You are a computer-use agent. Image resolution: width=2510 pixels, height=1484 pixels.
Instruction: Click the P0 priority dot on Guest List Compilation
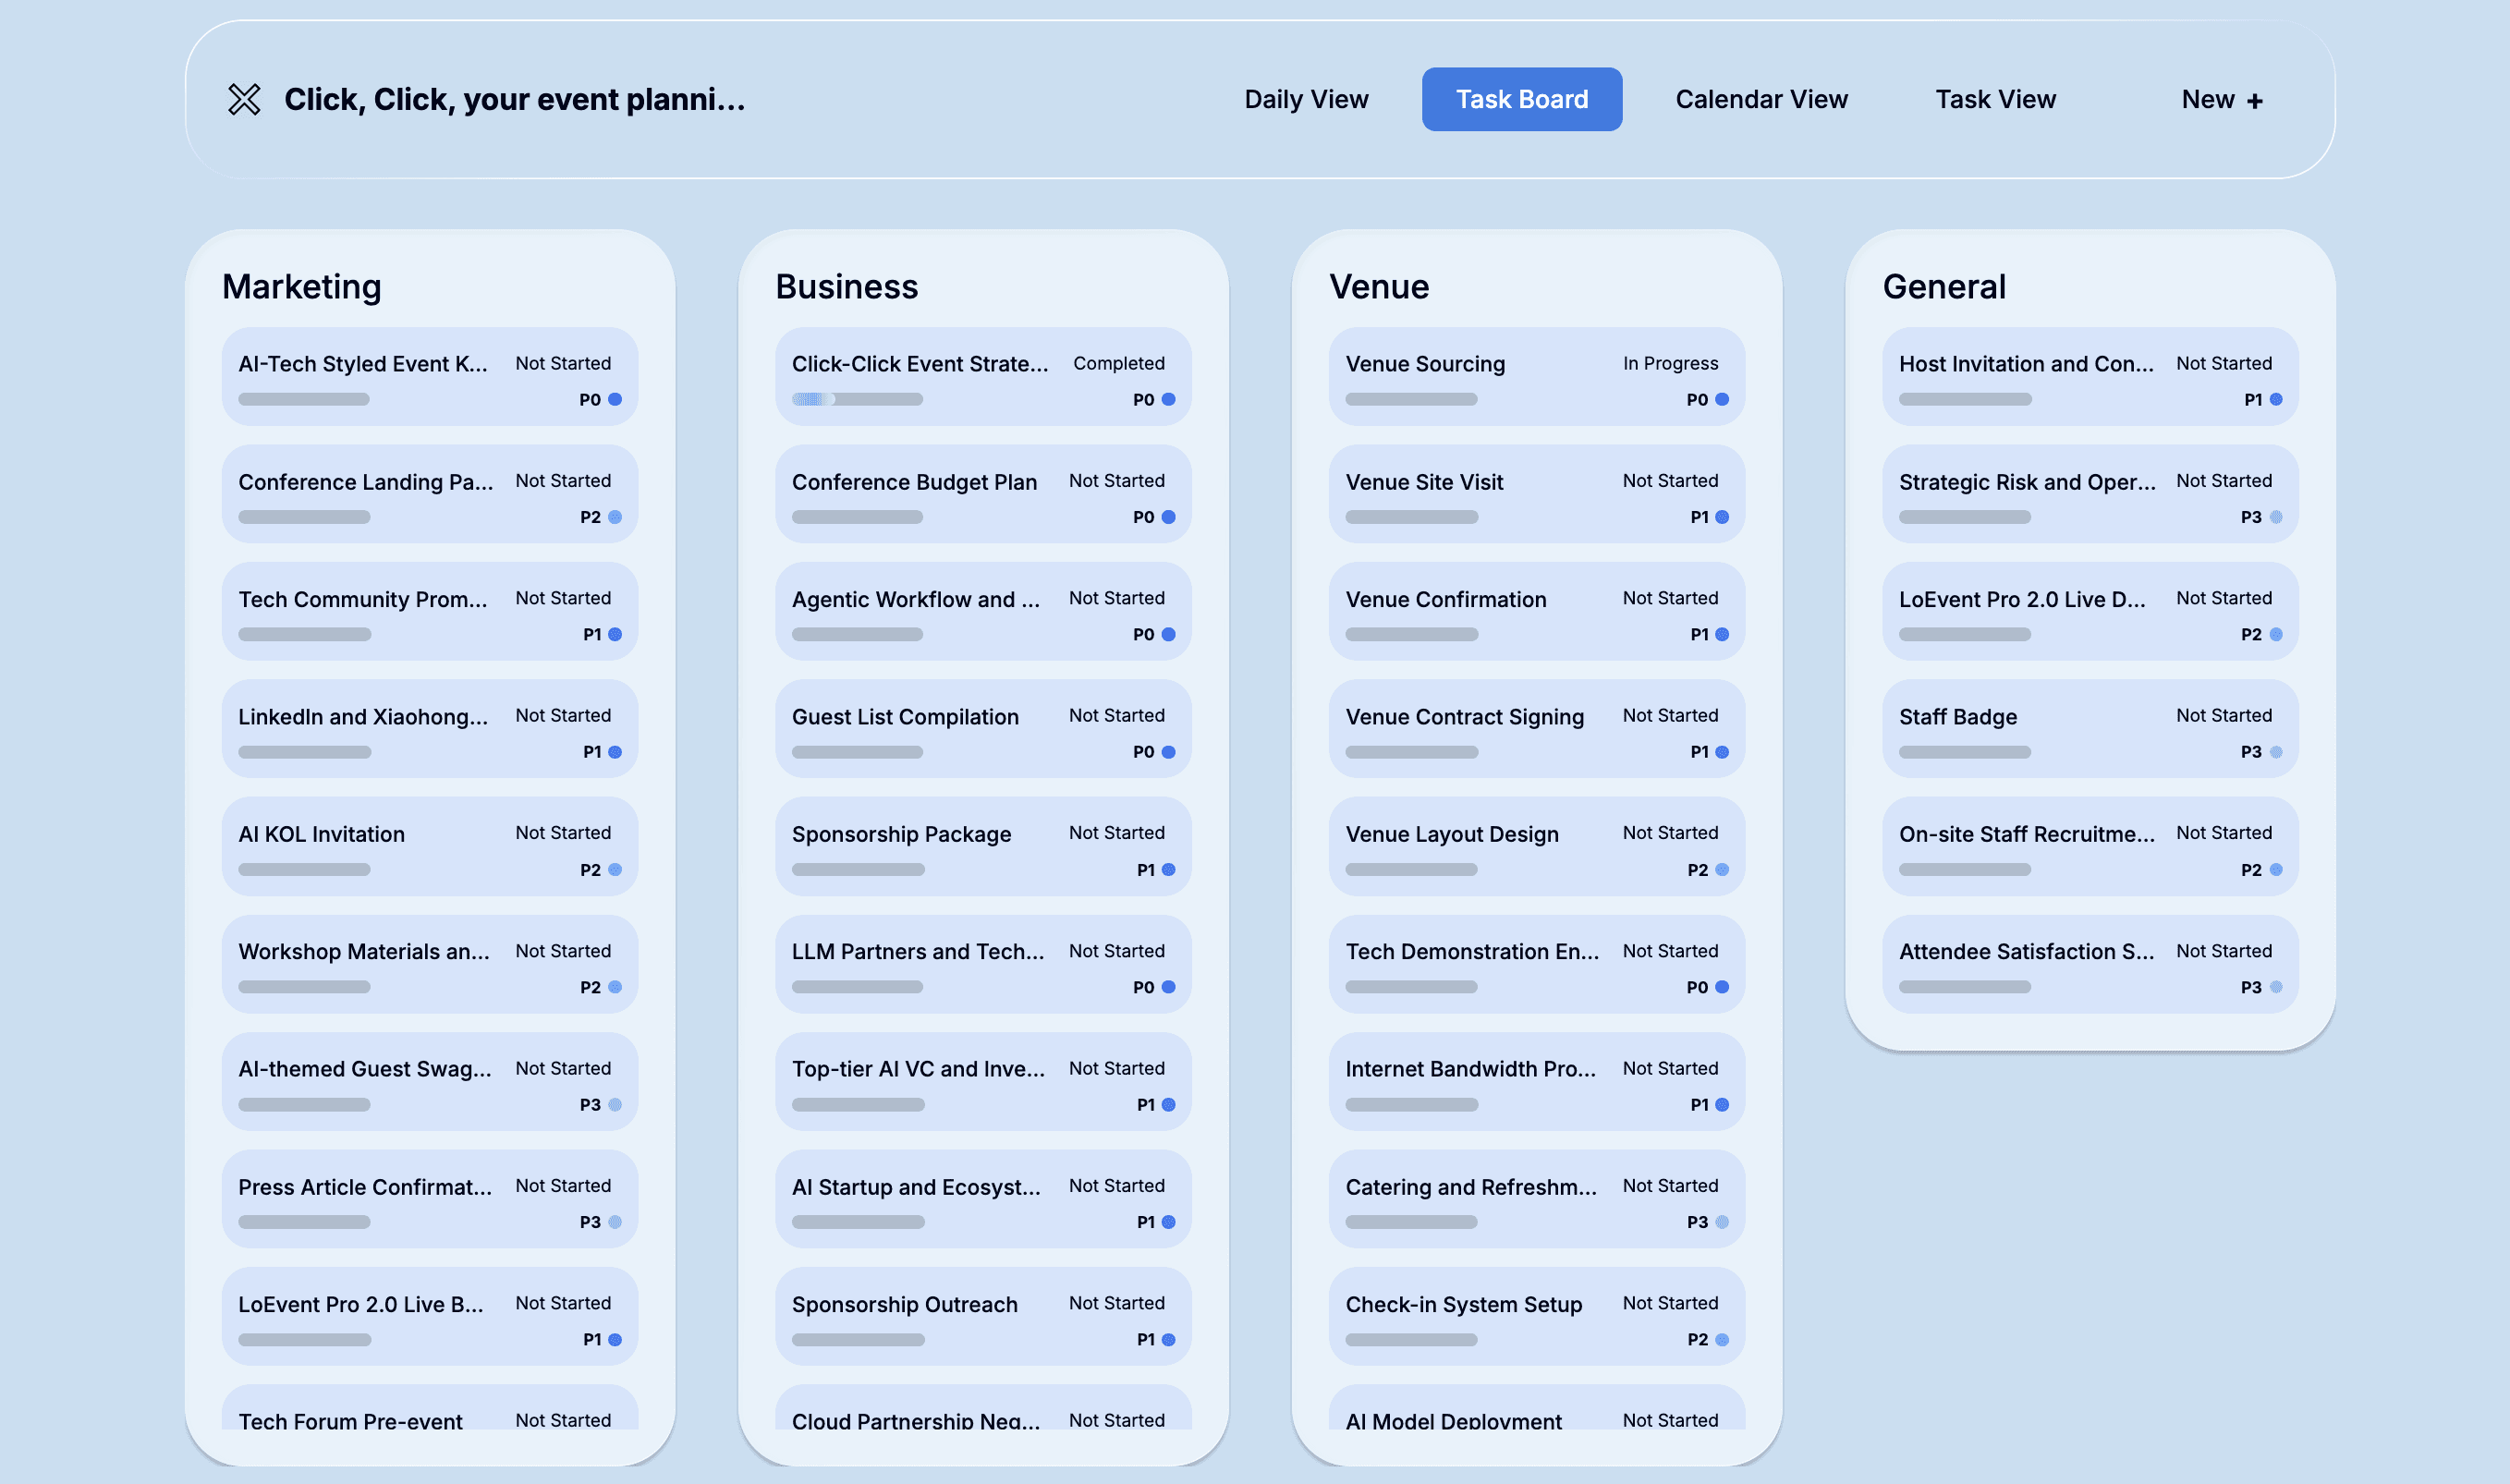(1168, 752)
